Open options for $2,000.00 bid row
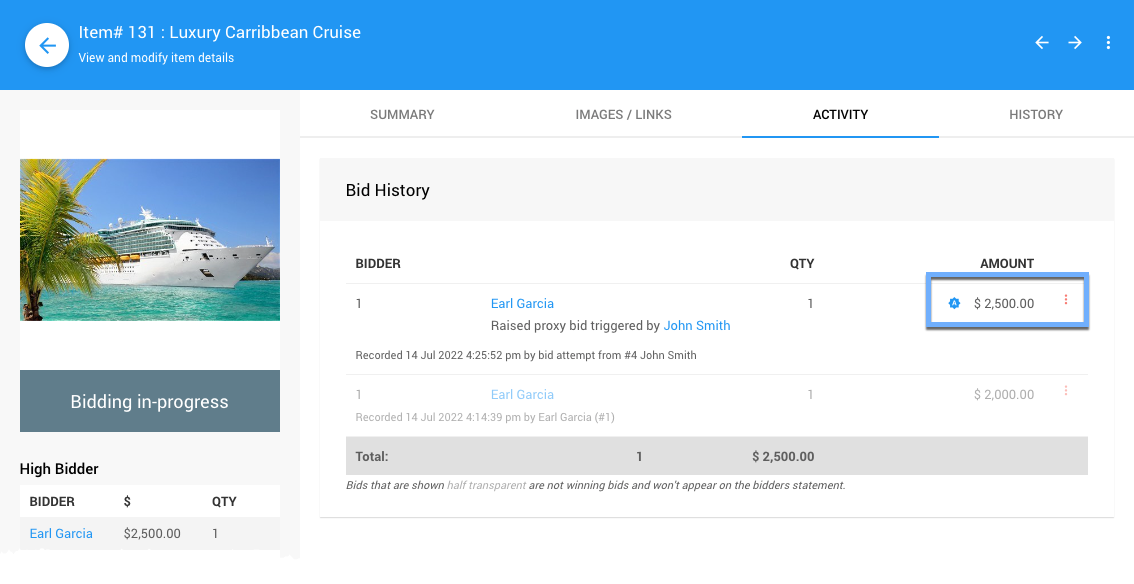This screenshot has height=584, width=1134. [1066, 391]
